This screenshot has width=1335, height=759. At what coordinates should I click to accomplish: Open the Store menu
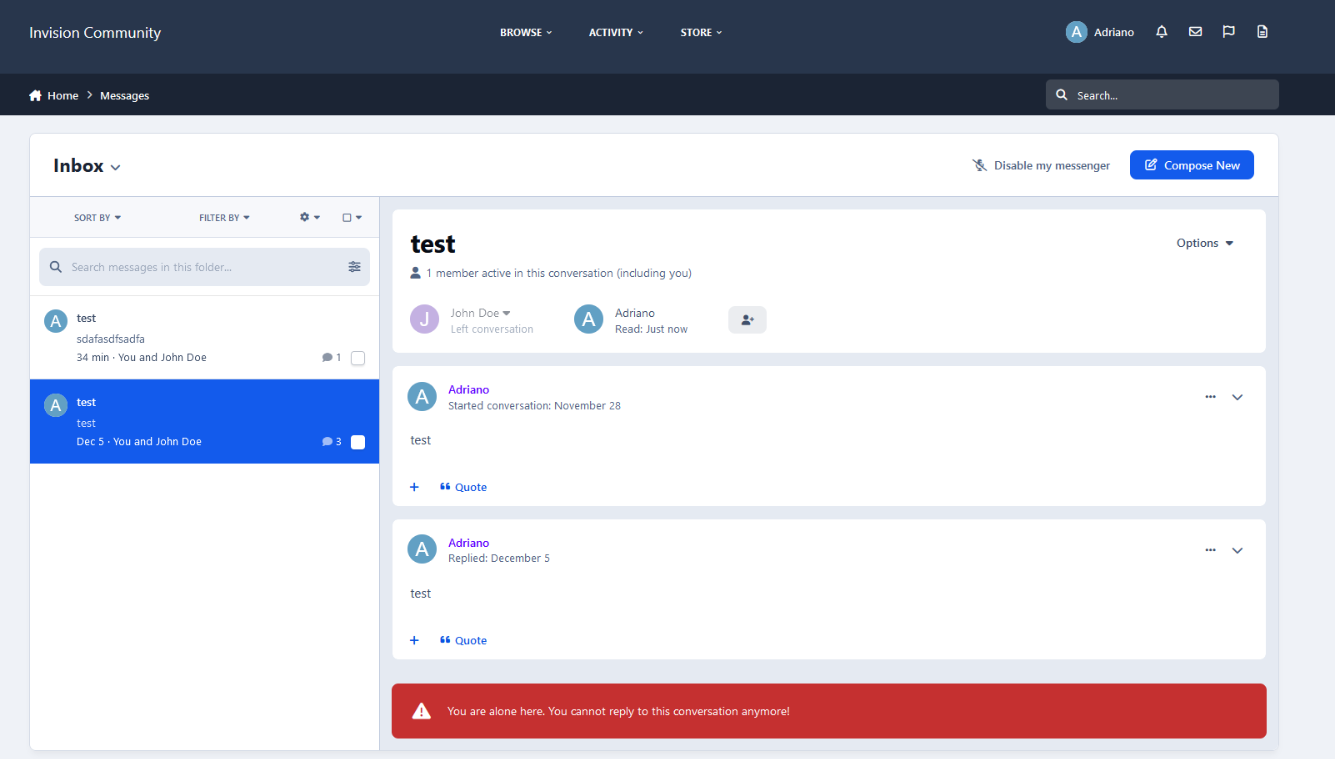tap(701, 33)
